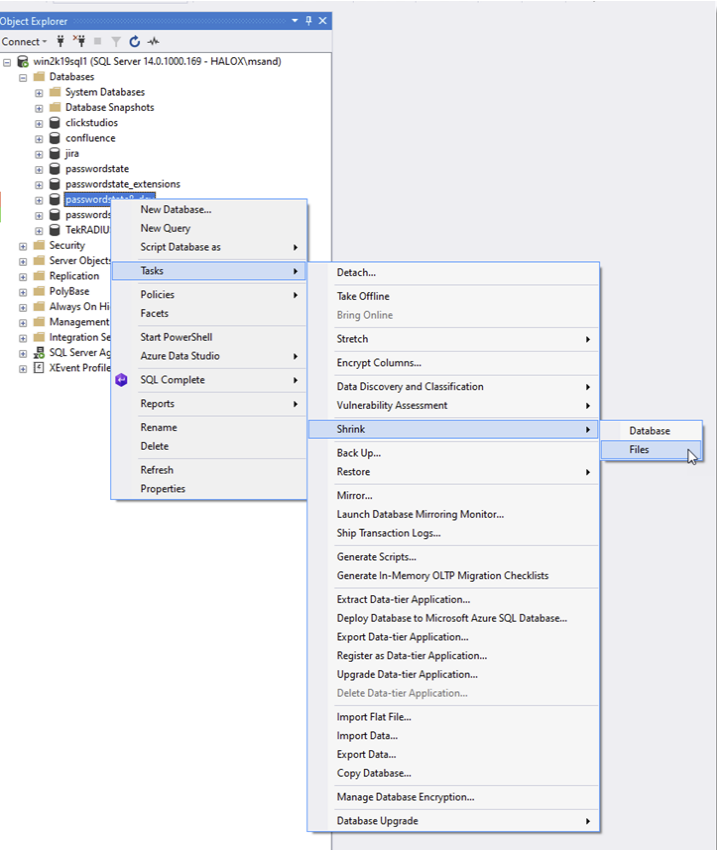Click the SQL Server Agent icon

coord(39,353)
